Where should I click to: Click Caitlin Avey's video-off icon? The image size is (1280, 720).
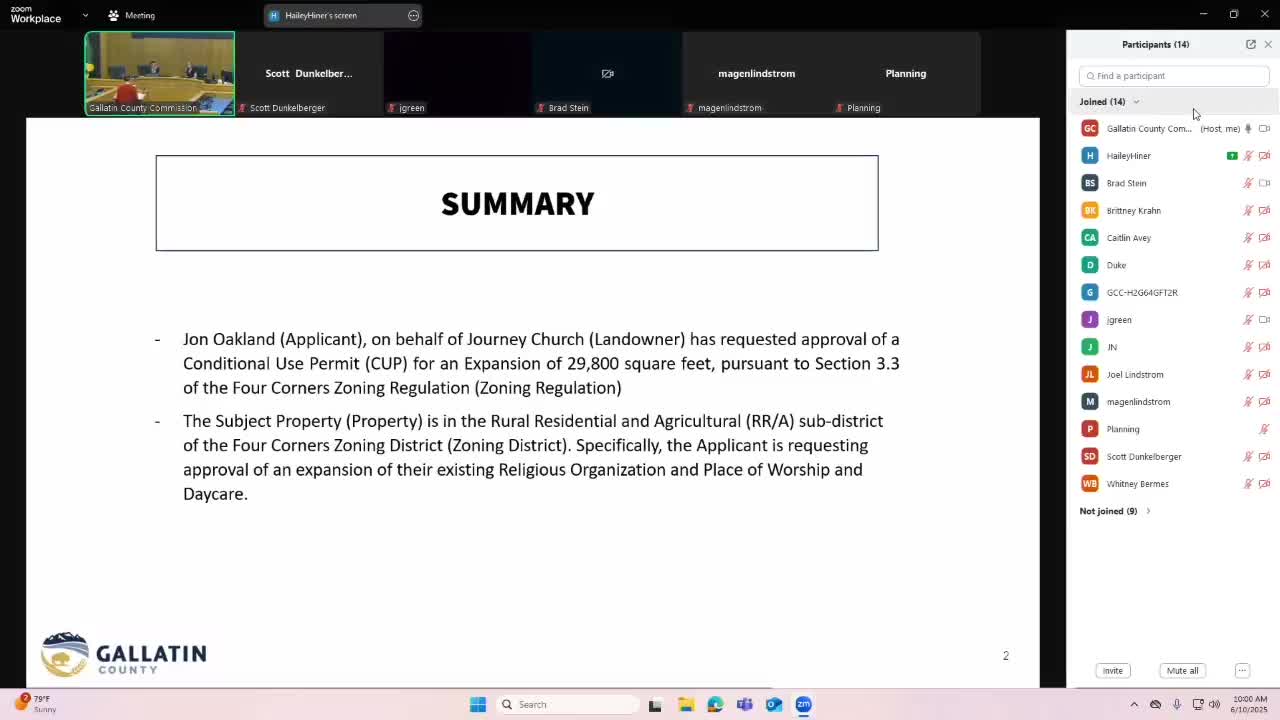pyautogui.click(x=1264, y=238)
